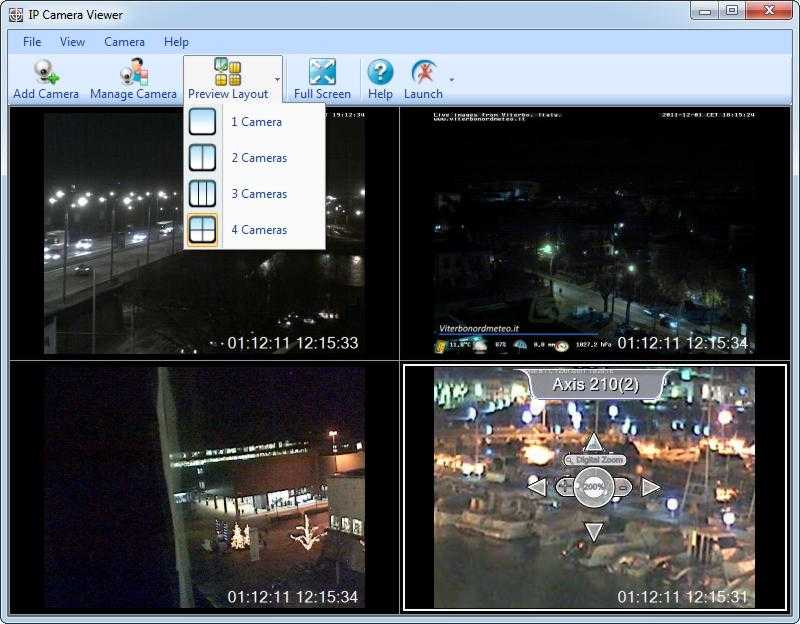
Task: Pan the Axis 210(2) camera right
Action: (650, 486)
